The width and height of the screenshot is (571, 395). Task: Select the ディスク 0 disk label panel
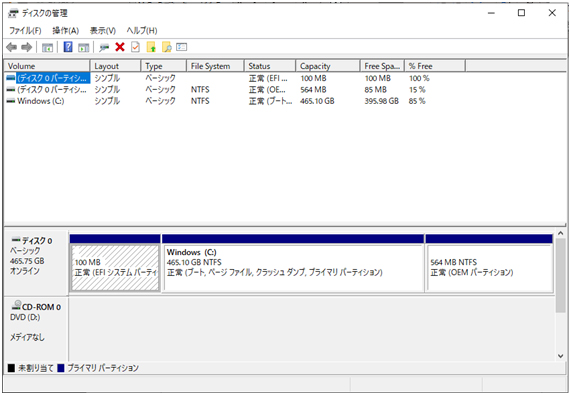pyautogui.click(x=36, y=262)
